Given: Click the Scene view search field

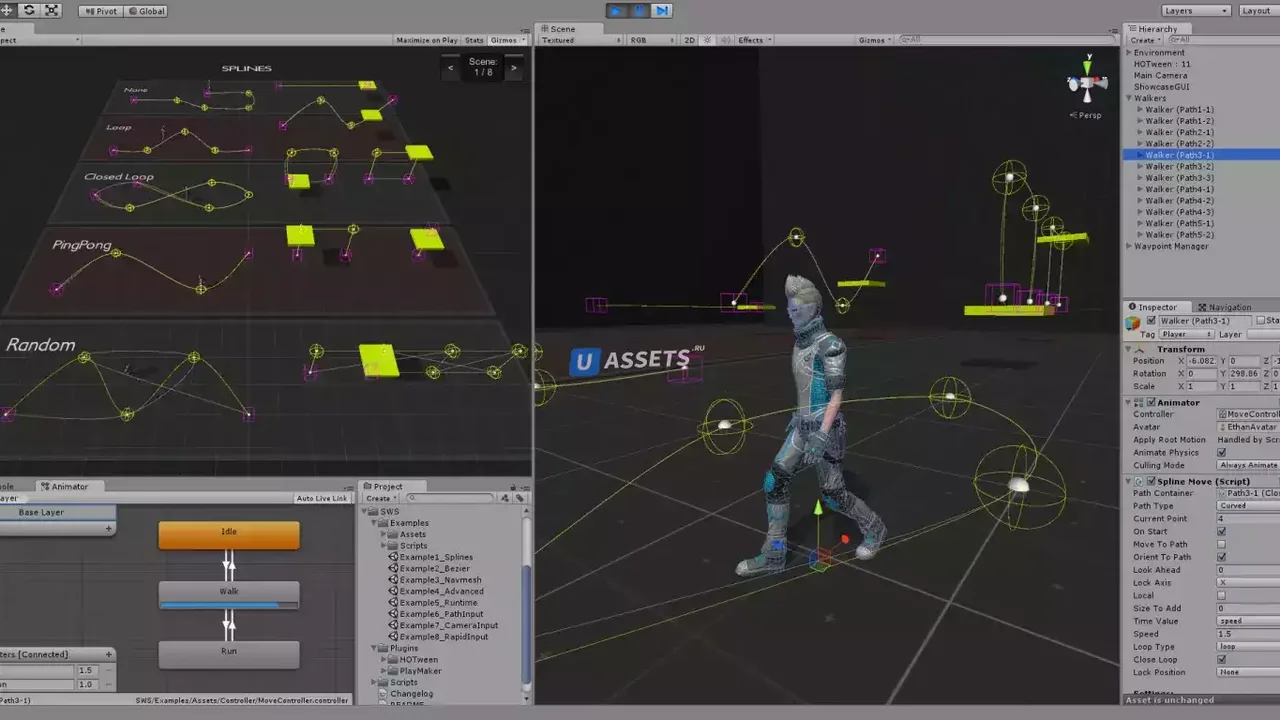Looking at the screenshot, I should [x=1005, y=40].
